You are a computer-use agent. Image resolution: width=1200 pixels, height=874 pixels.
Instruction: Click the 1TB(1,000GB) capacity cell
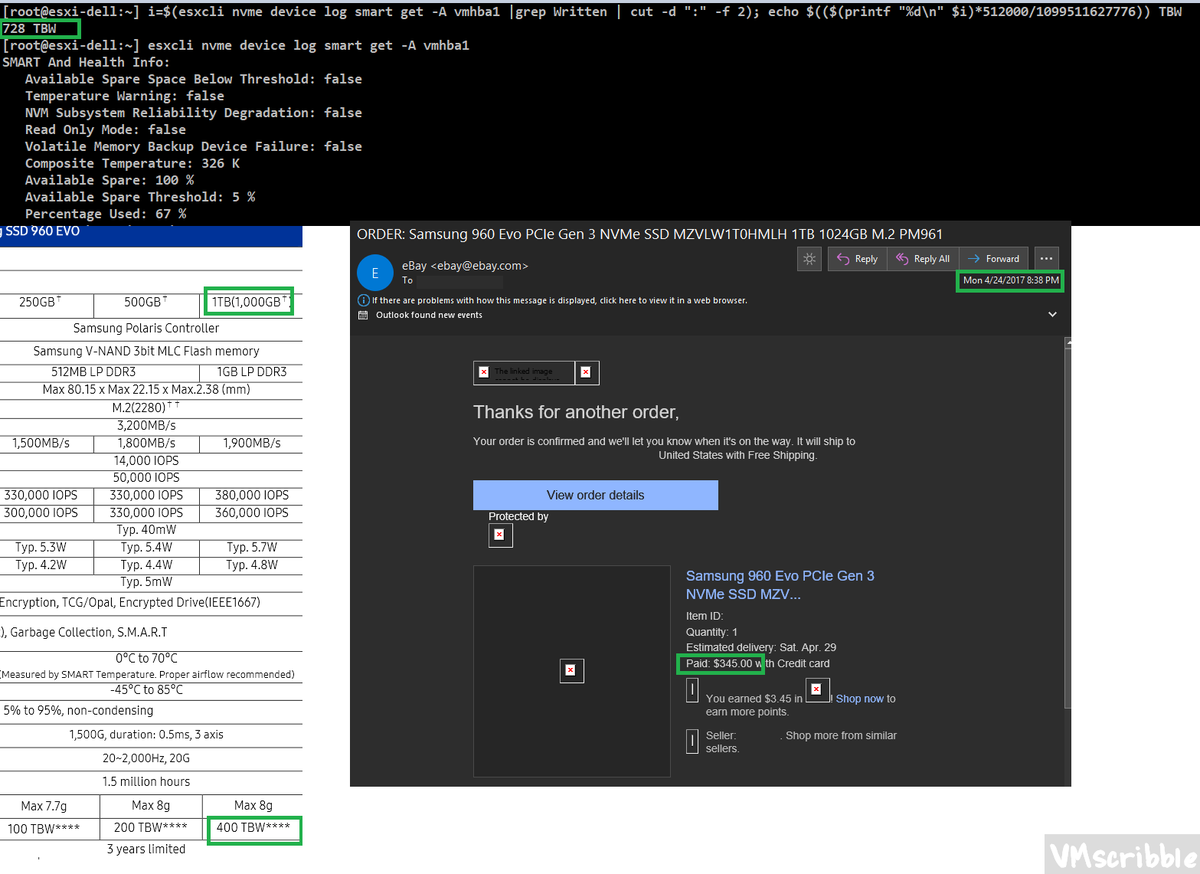[250, 303]
